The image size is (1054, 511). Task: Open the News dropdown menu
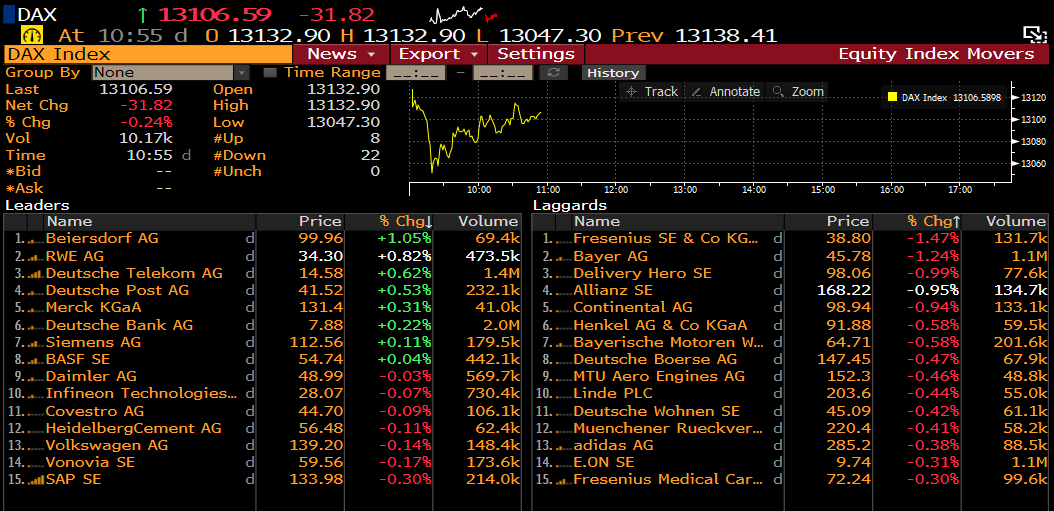(341, 54)
